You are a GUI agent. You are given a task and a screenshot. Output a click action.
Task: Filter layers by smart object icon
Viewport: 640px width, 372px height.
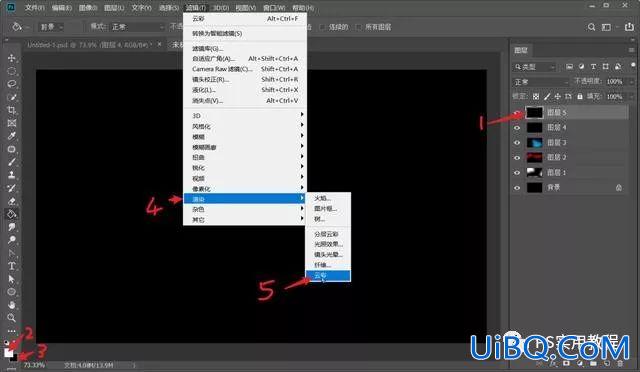click(x=618, y=67)
